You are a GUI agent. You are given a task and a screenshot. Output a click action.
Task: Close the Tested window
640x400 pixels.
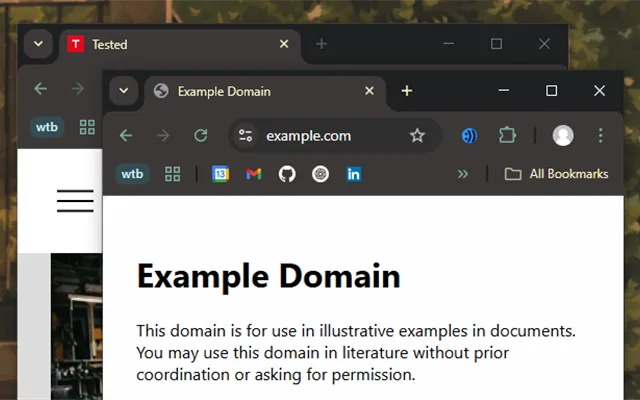(544, 44)
